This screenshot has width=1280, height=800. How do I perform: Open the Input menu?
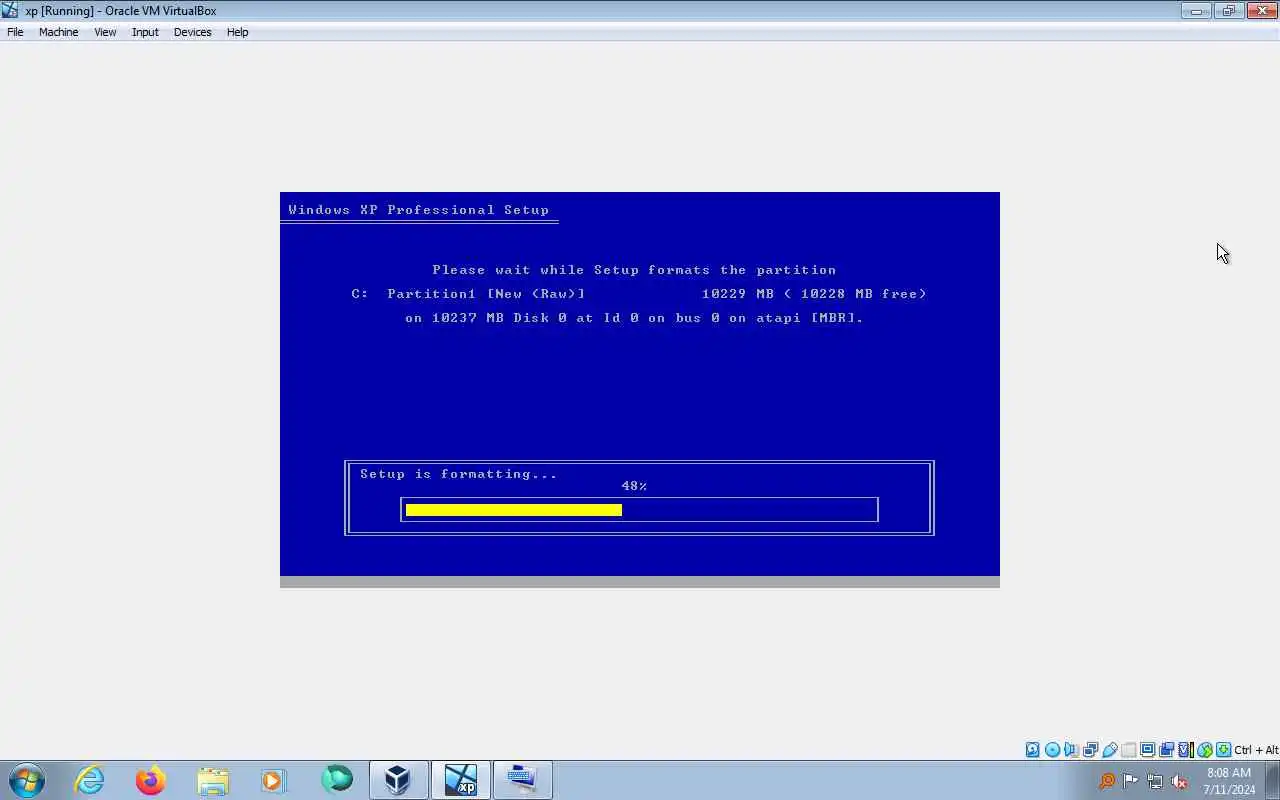[145, 32]
